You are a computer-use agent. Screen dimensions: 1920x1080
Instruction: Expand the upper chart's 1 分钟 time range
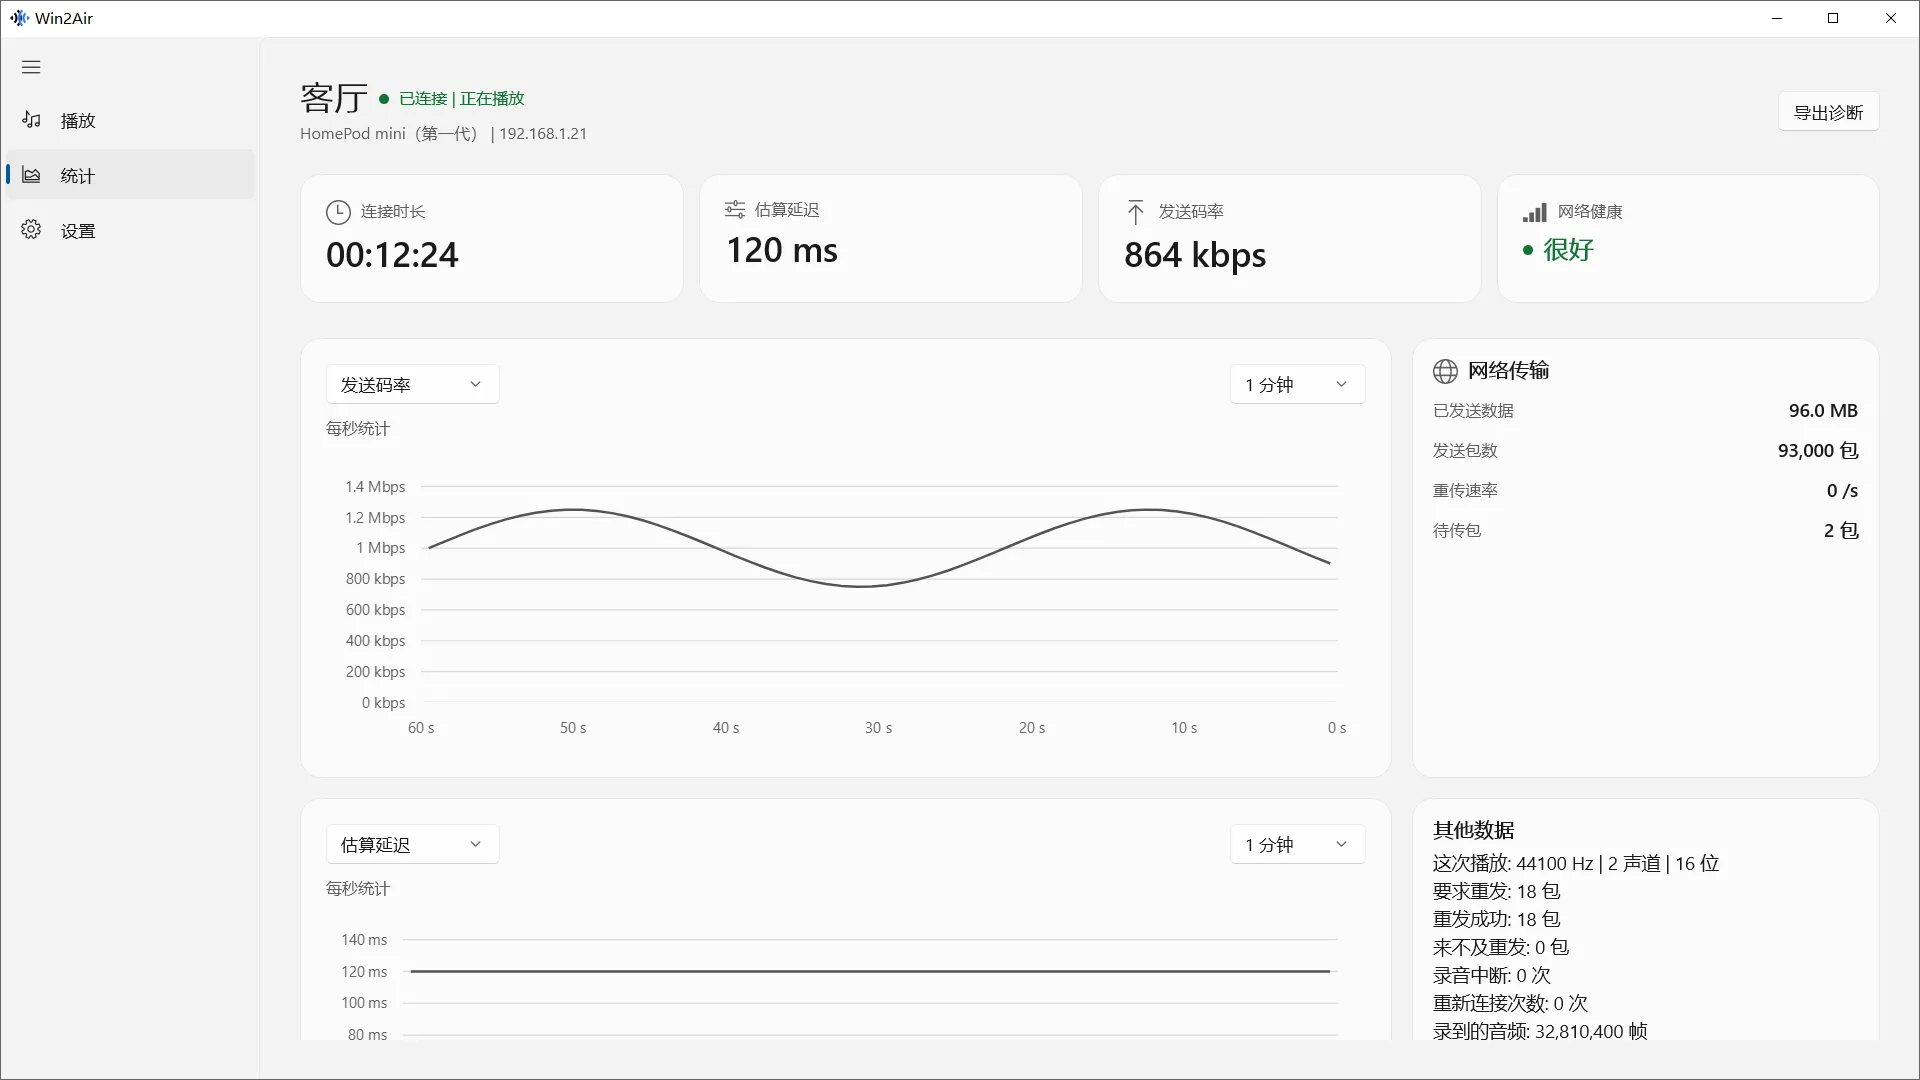point(1297,384)
